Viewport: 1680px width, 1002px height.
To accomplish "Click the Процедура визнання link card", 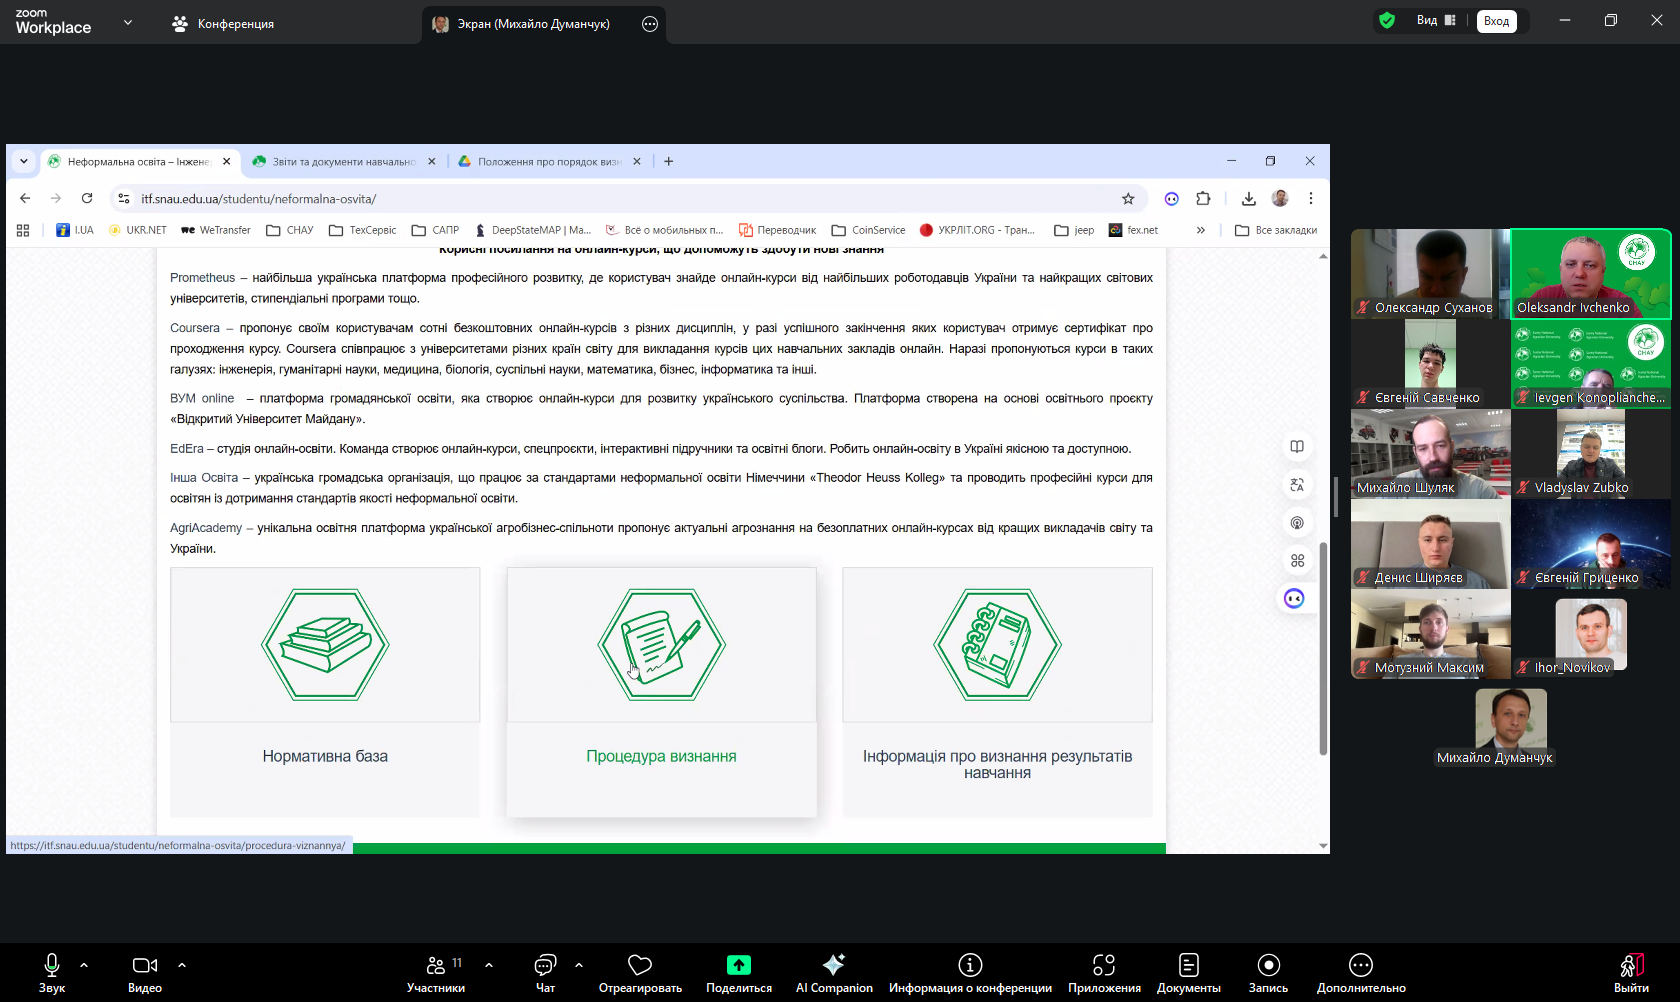I will click(661, 692).
